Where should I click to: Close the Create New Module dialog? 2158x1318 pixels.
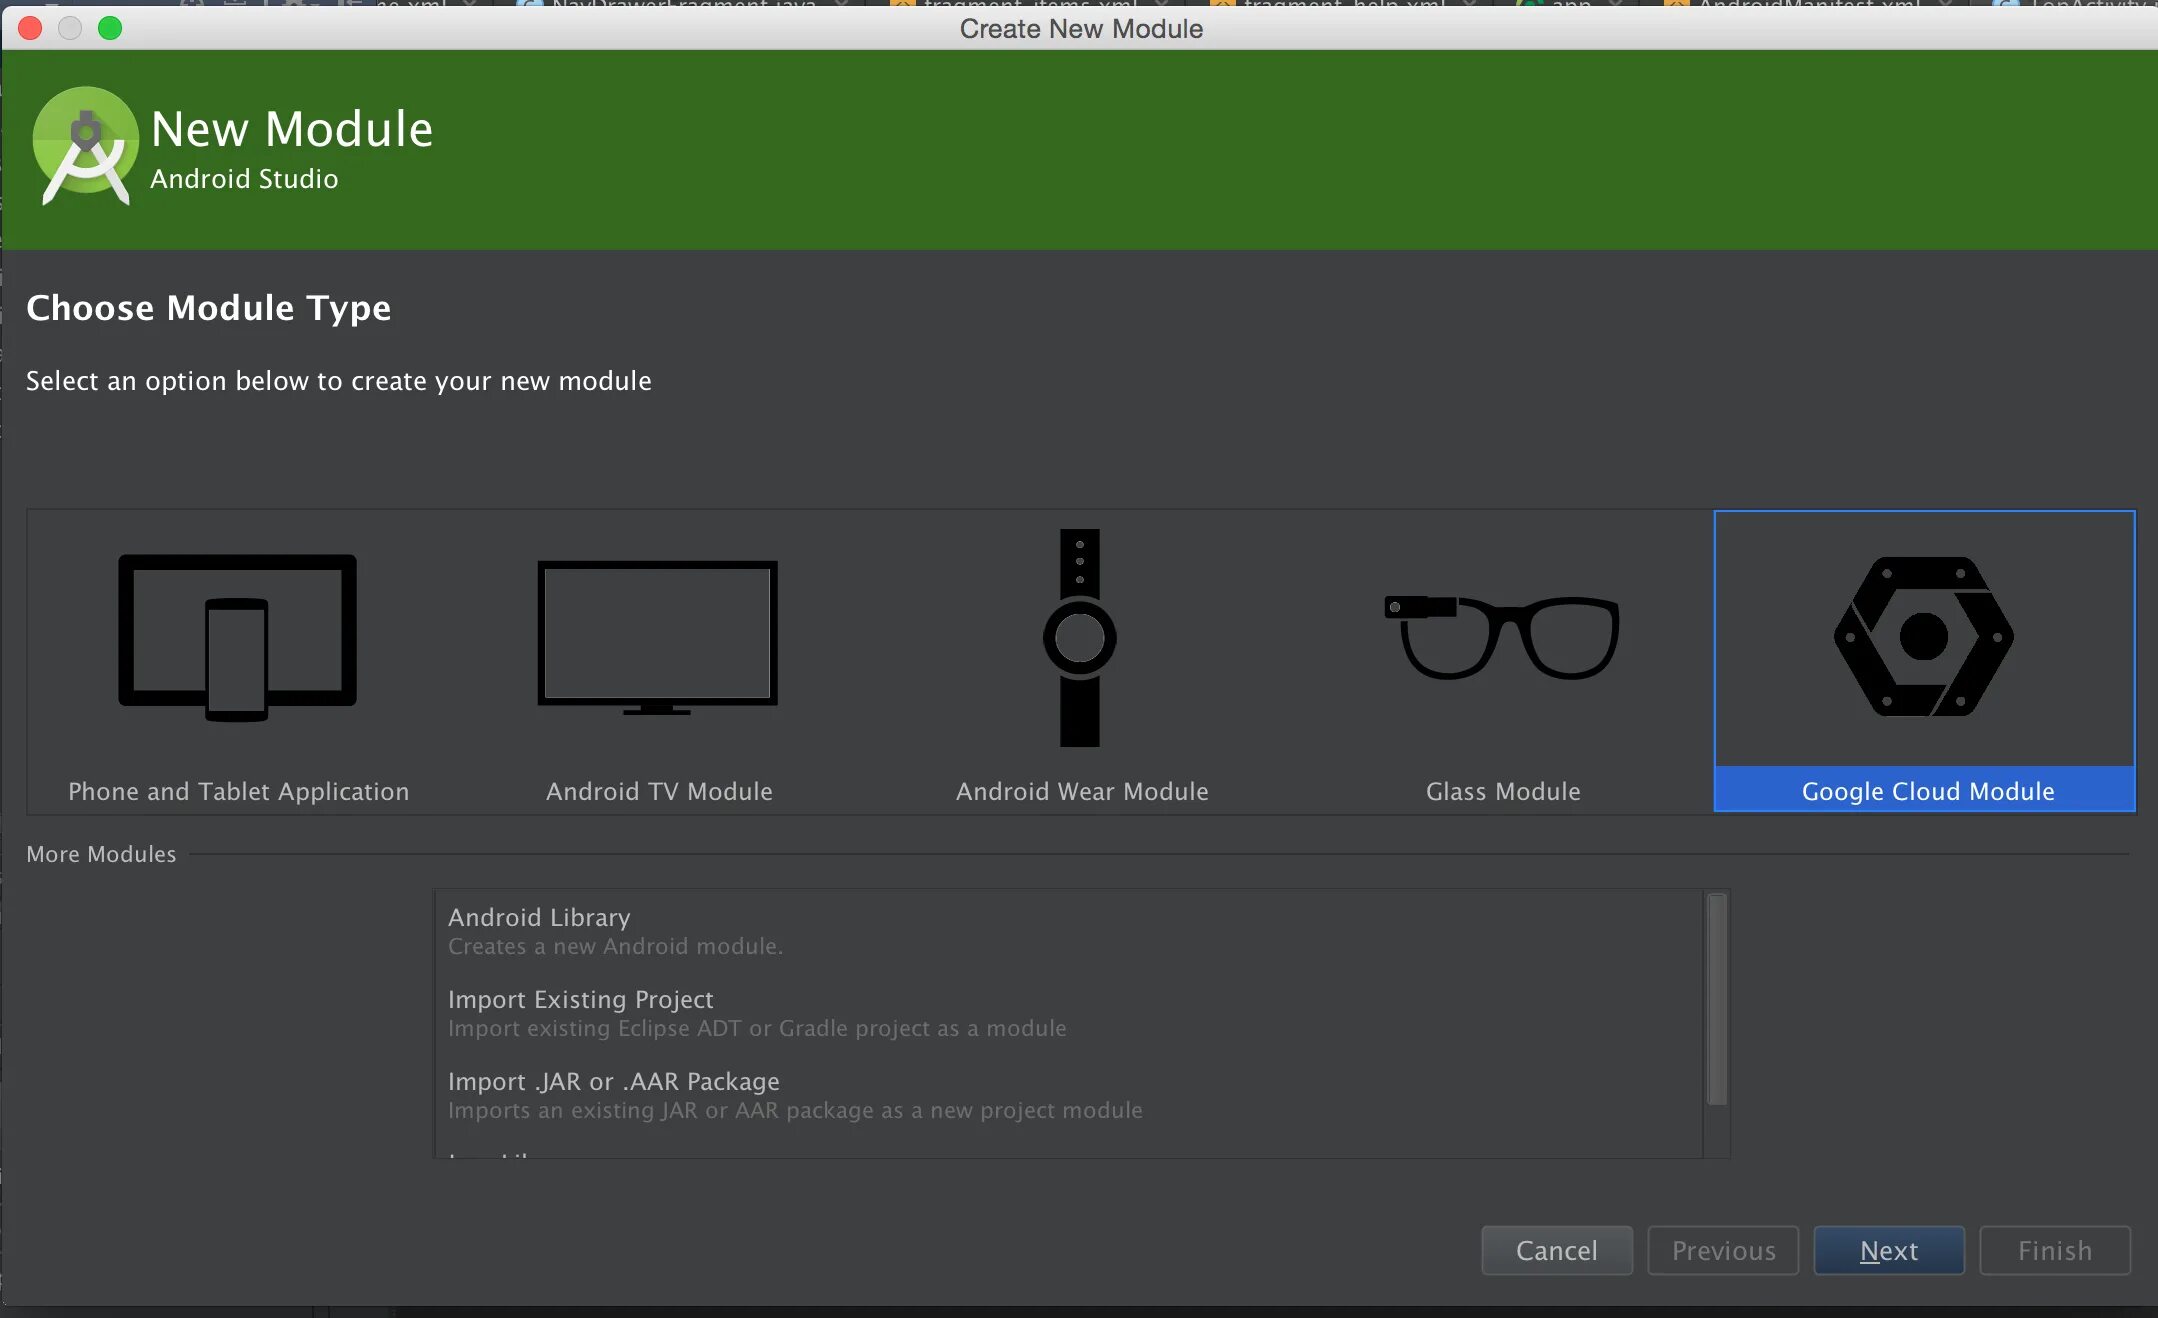pyautogui.click(x=30, y=28)
